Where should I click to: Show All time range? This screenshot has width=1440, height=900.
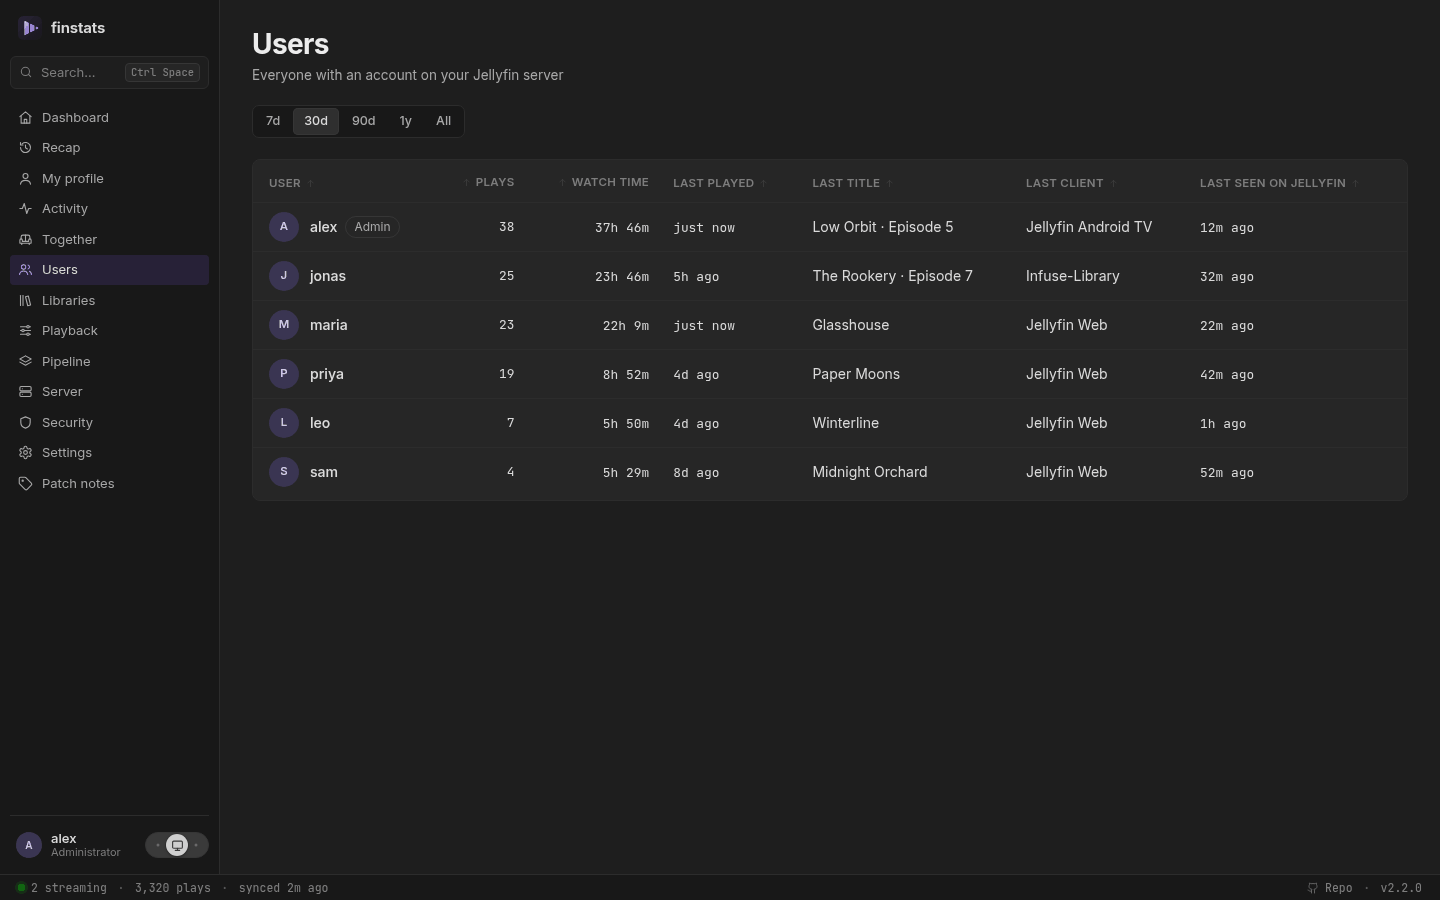pyautogui.click(x=444, y=121)
